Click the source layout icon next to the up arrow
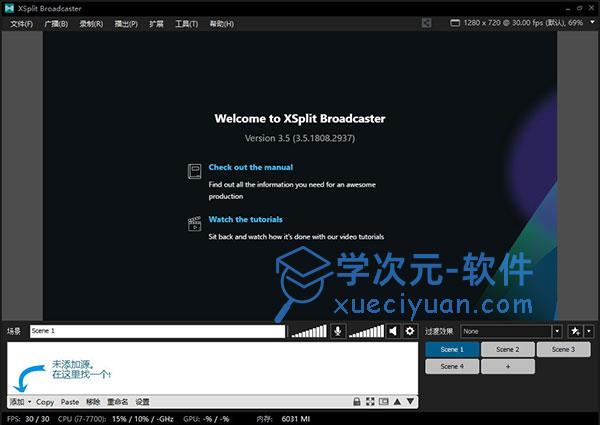 pos(383,401)
